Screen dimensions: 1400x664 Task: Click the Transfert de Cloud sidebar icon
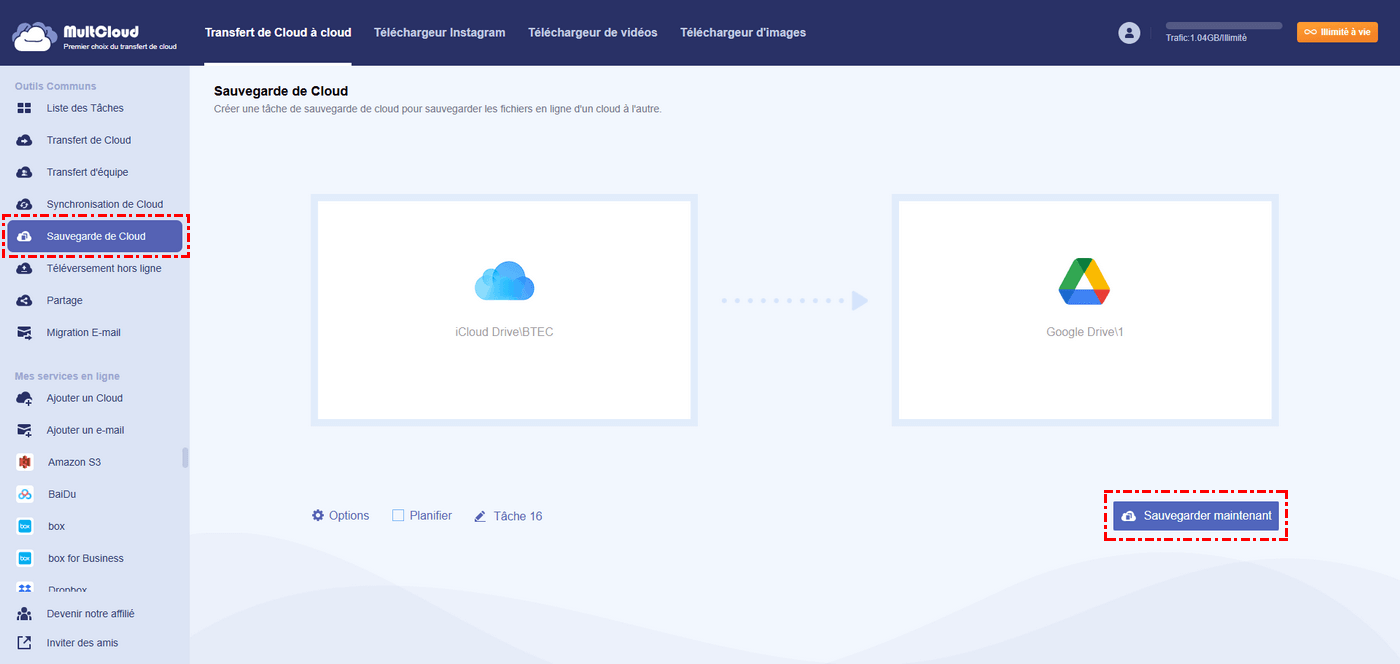pos(25,140)
